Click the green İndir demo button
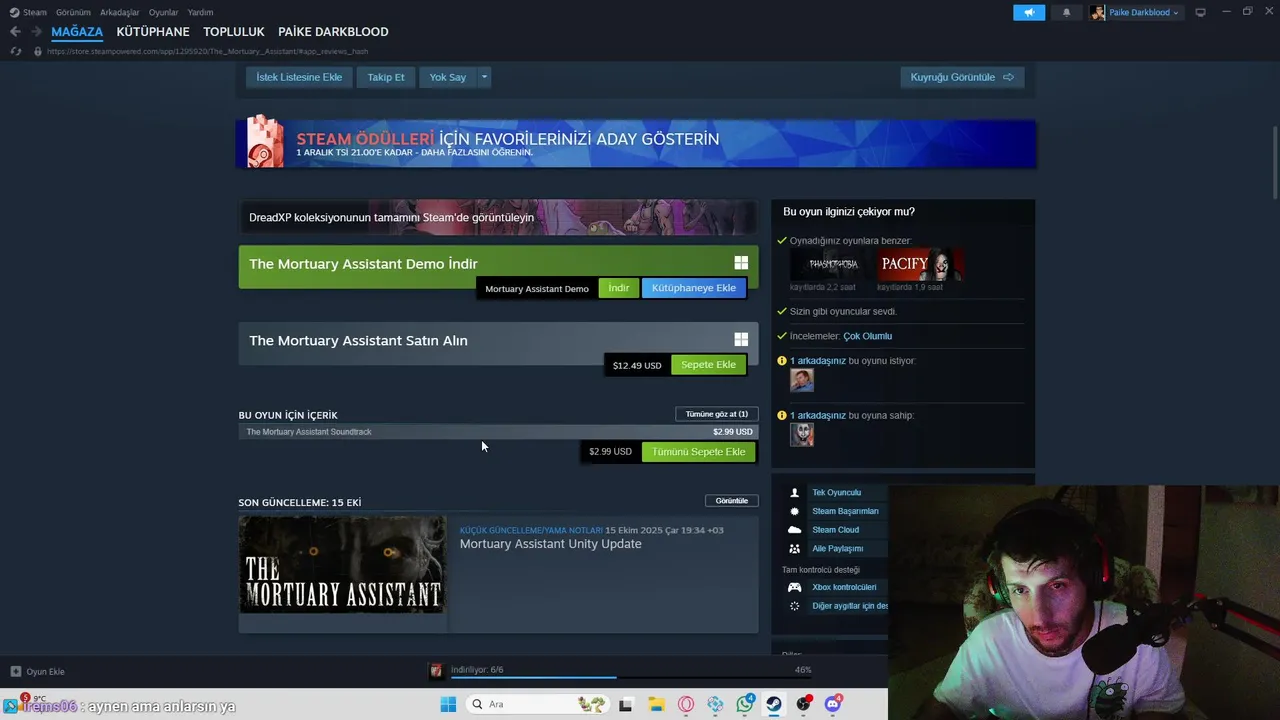The height and width of the screenshot is (720, 1280). tap(619, 288)
